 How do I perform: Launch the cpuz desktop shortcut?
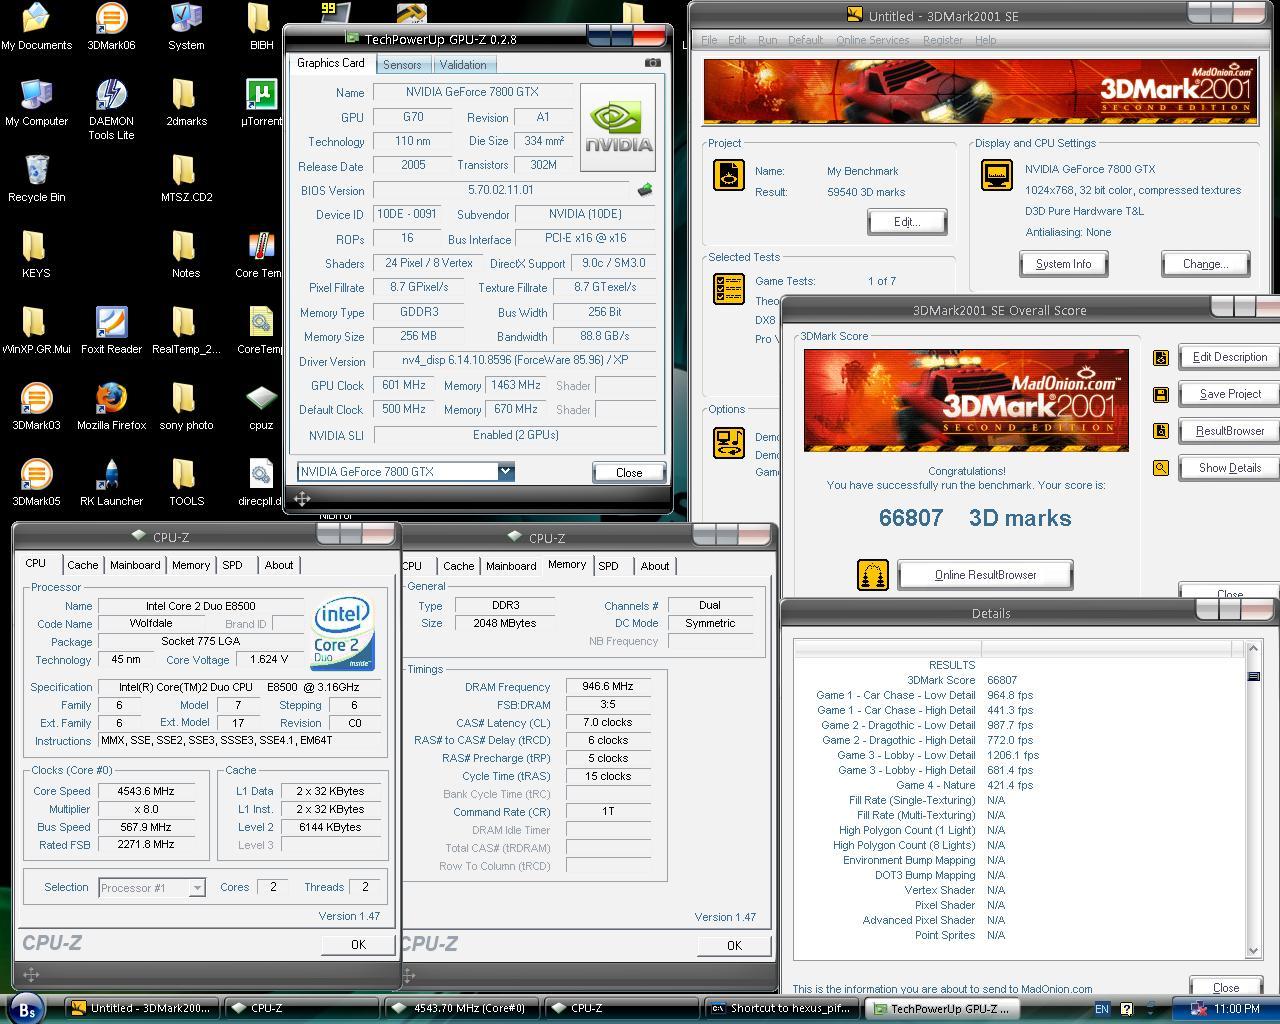tap(261, 407)
